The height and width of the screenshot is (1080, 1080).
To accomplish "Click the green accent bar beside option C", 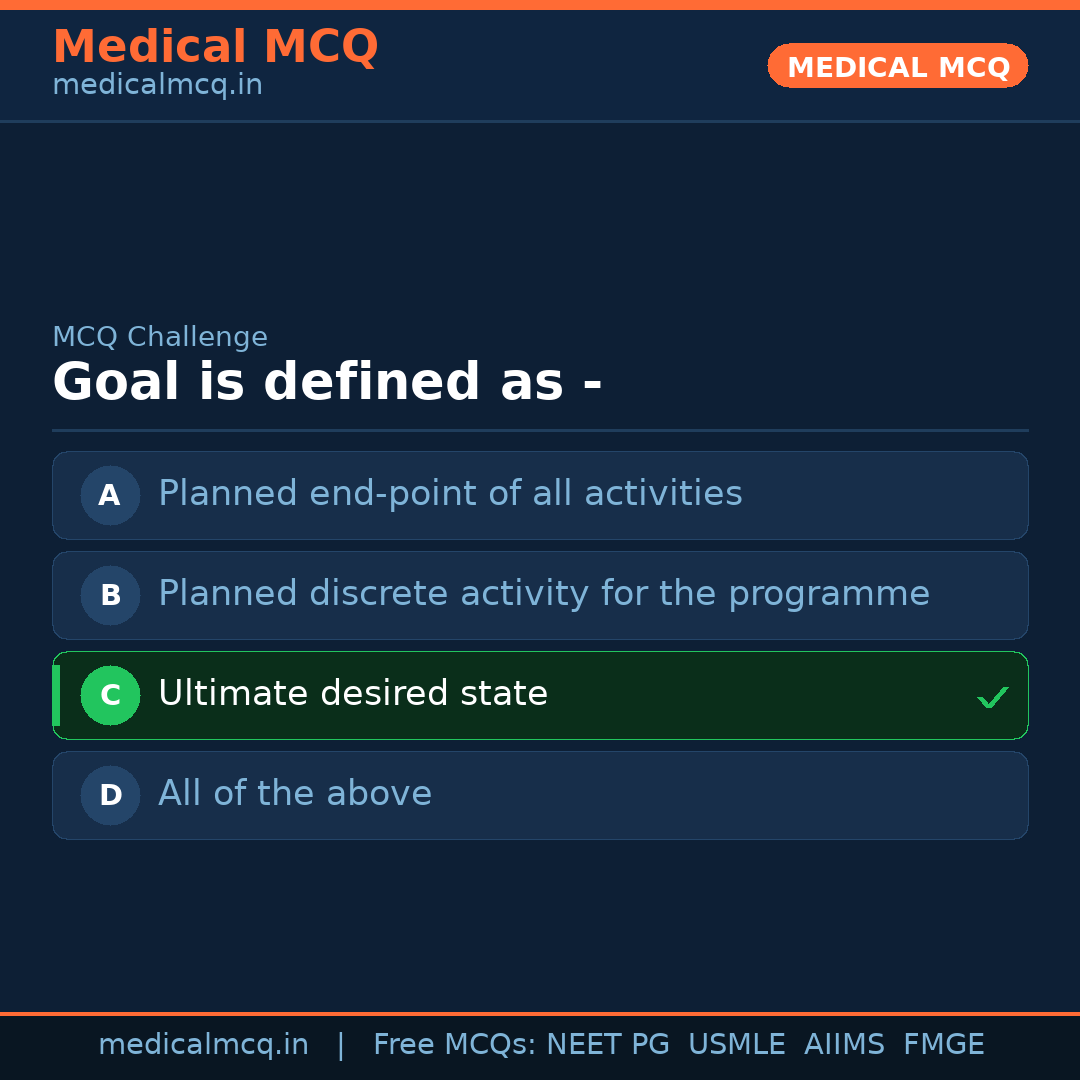I will coord(55,695).
